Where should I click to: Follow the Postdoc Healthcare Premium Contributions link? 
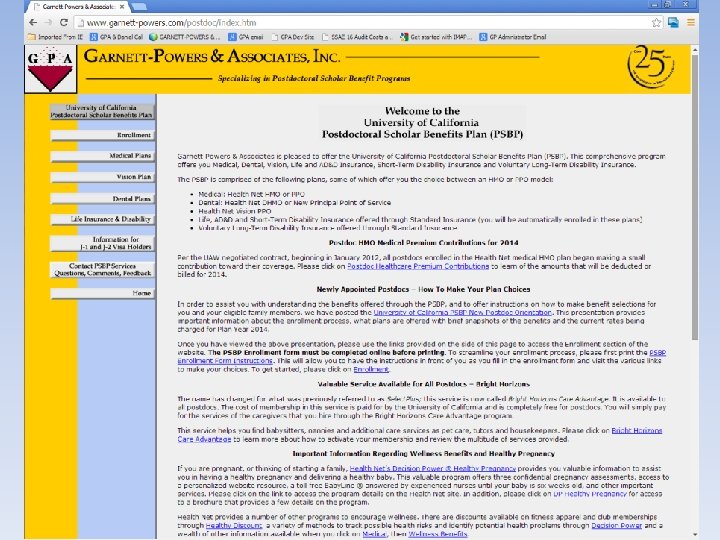(x=418, y=266)
